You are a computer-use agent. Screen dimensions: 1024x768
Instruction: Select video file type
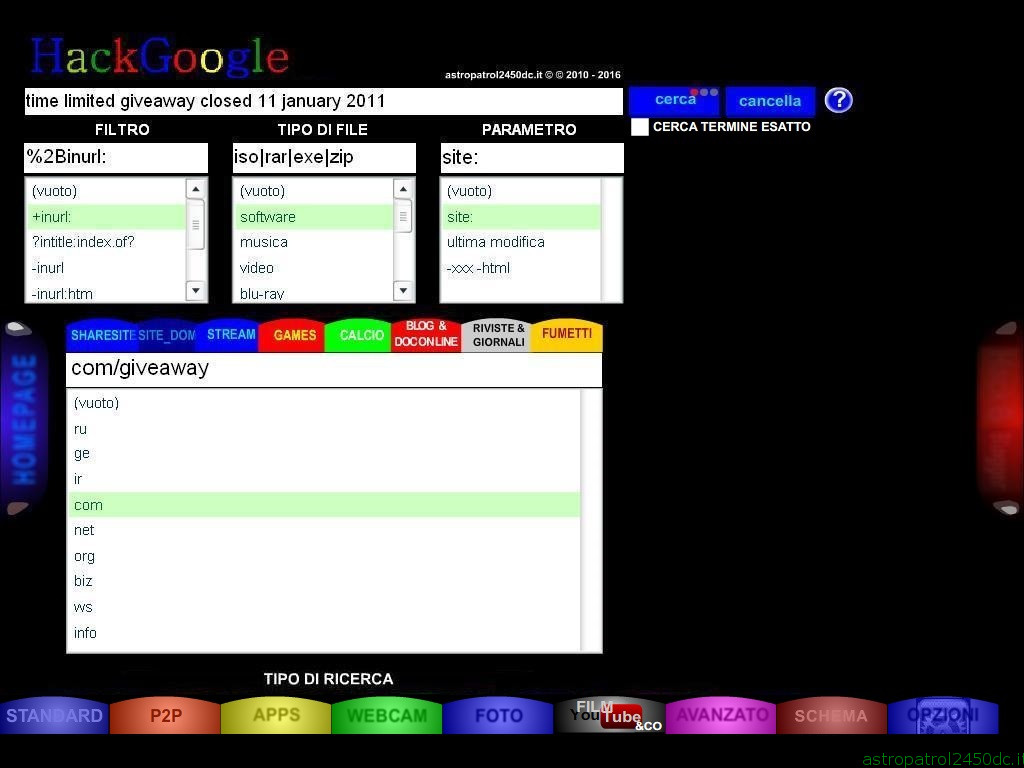tap(314, 268)
